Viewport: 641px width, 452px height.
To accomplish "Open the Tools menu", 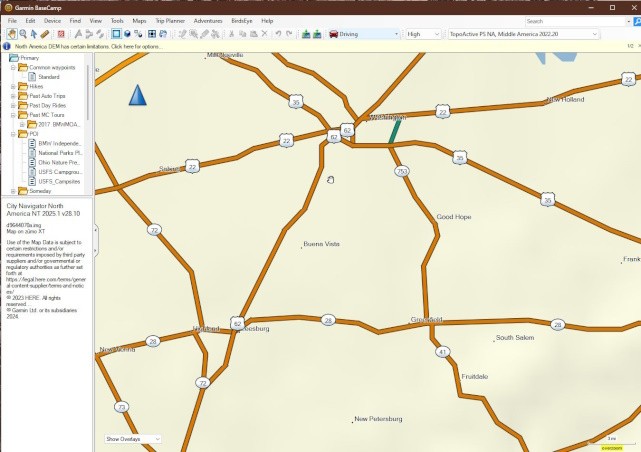I will (x=117, y=21).
